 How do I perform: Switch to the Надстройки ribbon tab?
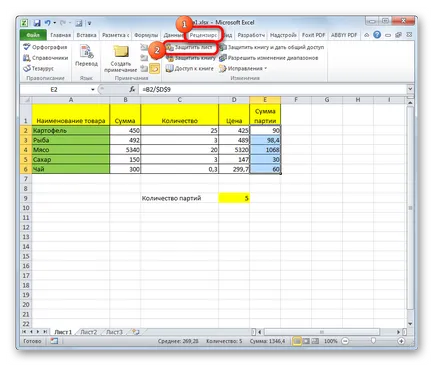pyautogui.click(x=283, y=35)
